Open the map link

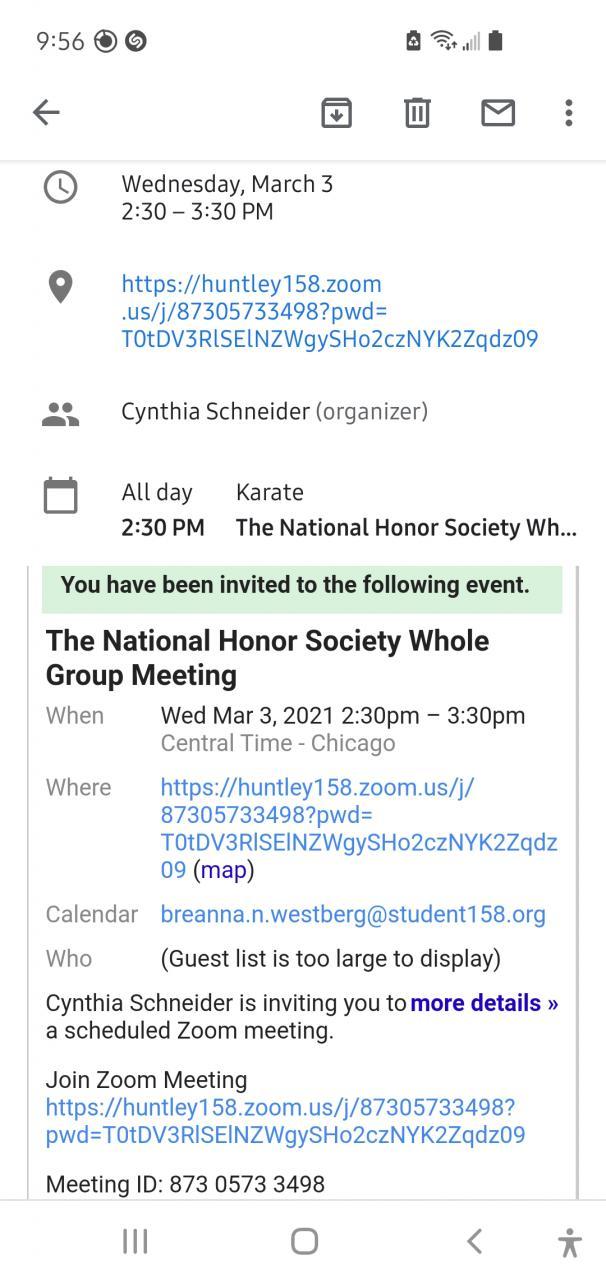click(x=223, y=870)
